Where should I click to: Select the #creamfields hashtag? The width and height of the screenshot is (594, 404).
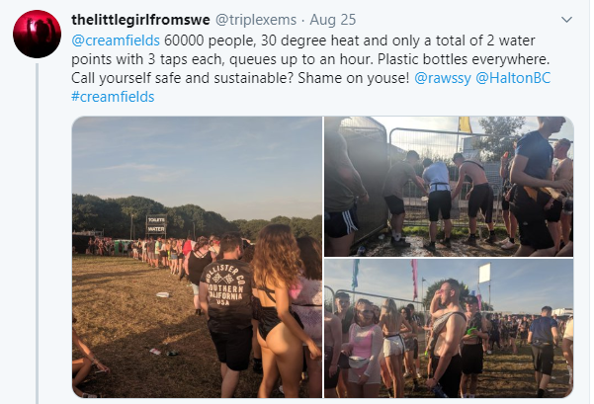click(x=113, y=97)
